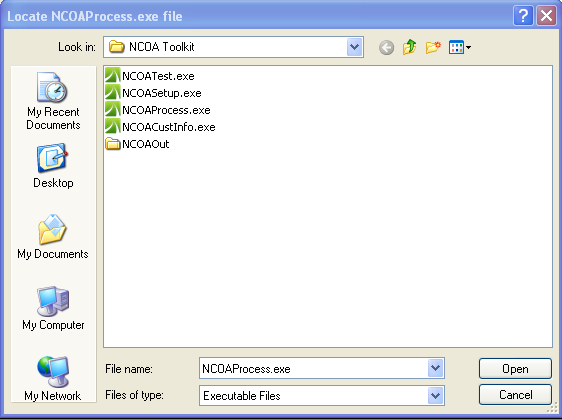Open My Recent Documents location
The image size is (562, 420).
click(53, 101)
